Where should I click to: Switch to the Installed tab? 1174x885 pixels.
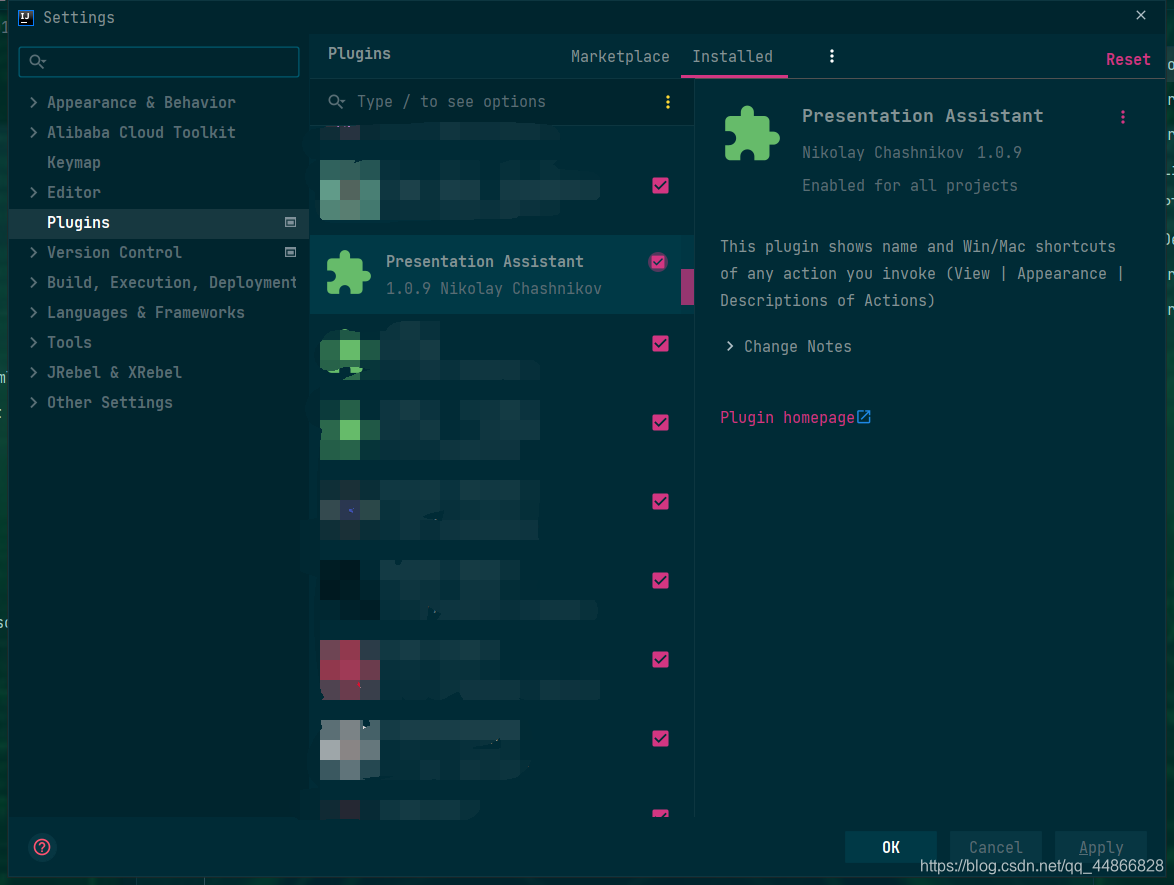[732, 57]
